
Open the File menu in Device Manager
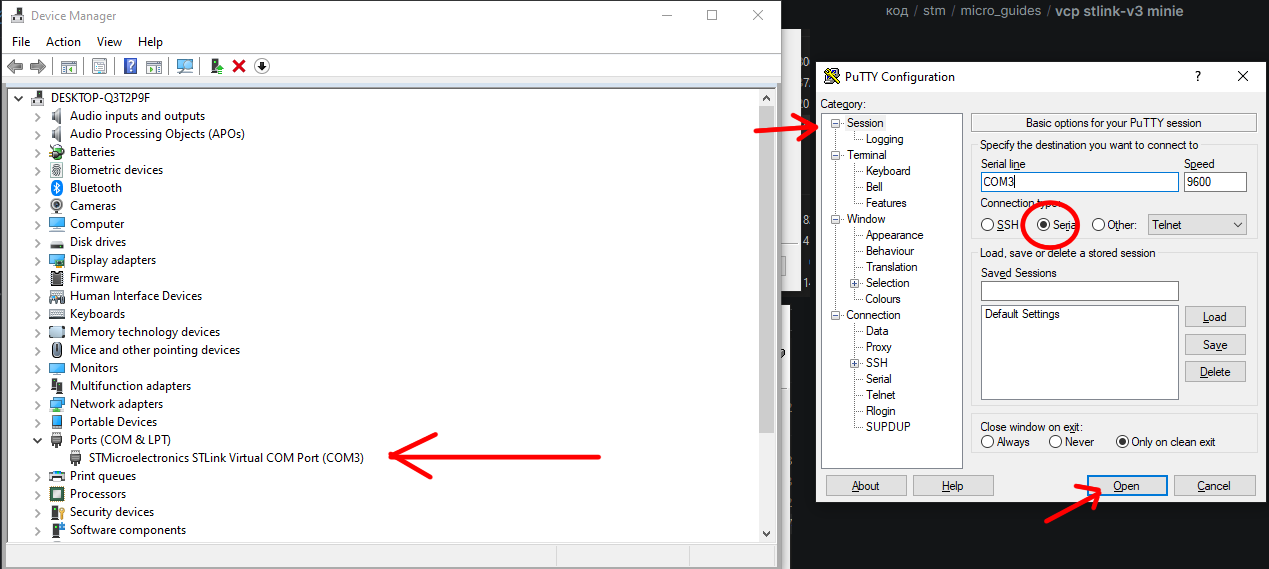point(21,42)
